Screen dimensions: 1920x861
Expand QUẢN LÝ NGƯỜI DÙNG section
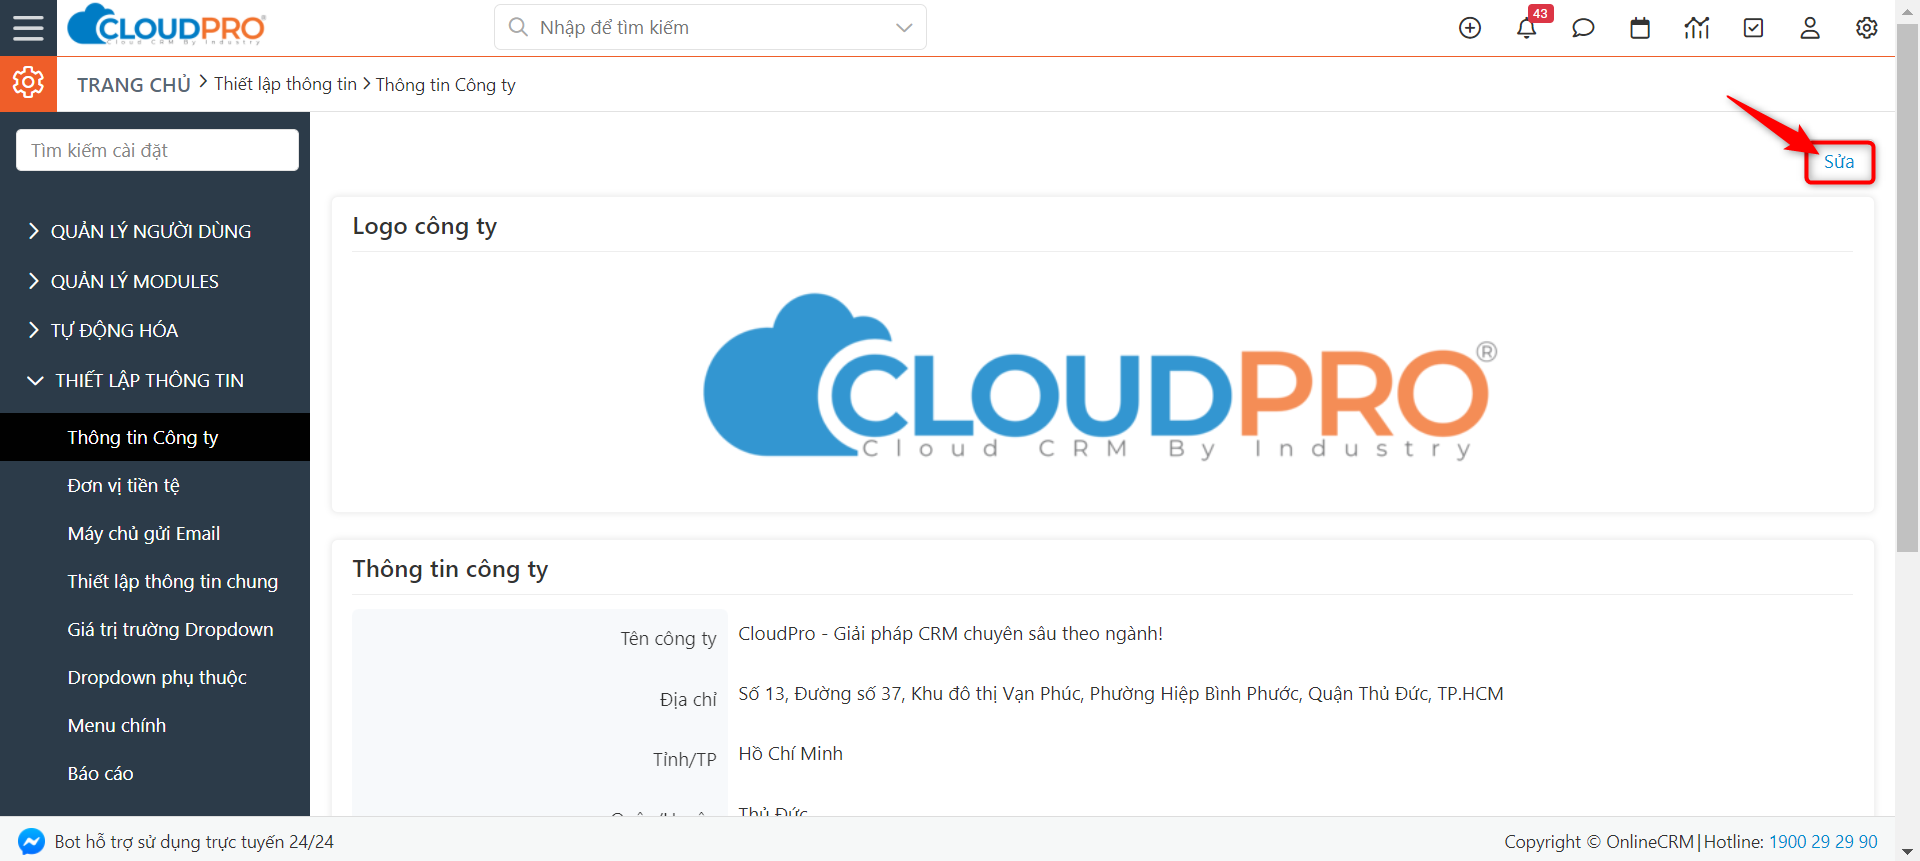139,231
